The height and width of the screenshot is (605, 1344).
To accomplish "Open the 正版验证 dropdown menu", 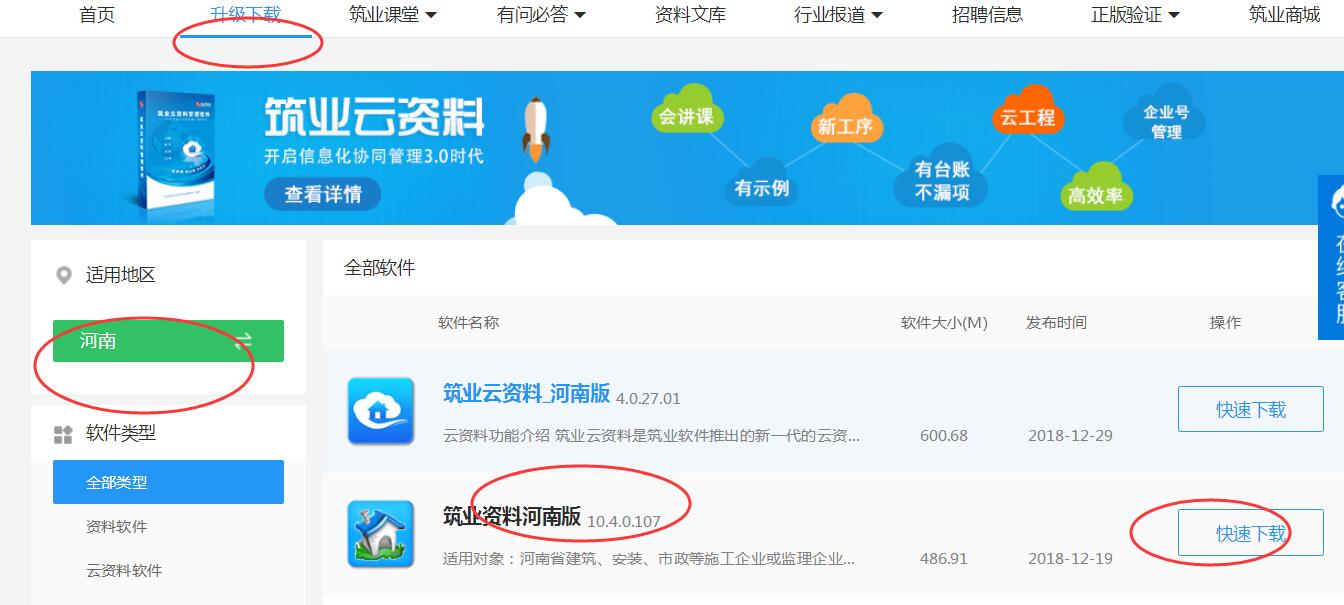I will pyautogui.click(x=1135, y=15).
